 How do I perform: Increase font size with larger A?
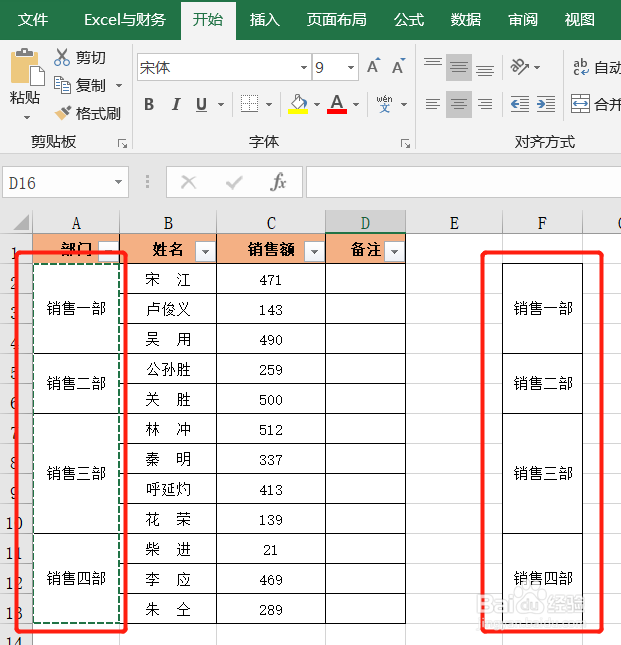click(374, 66)
